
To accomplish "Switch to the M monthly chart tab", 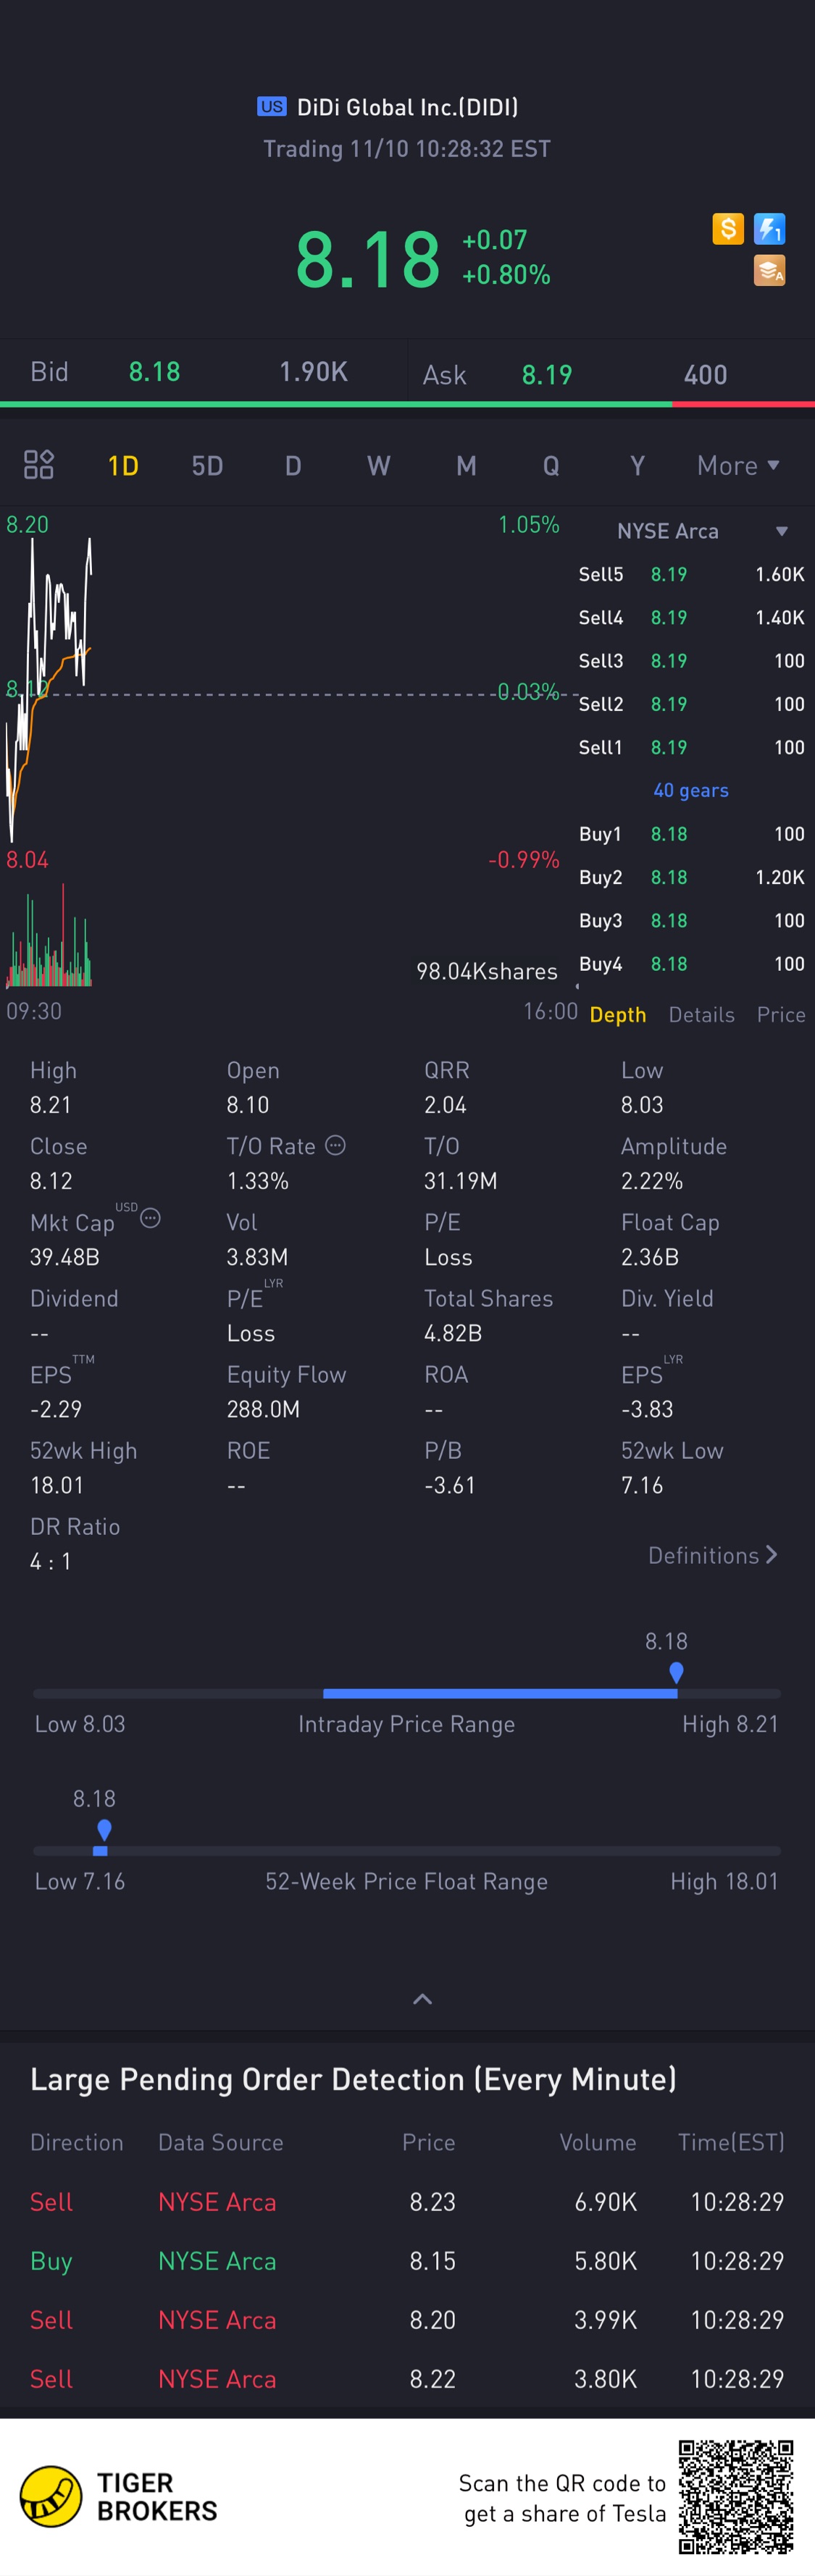I will (466, 466).
